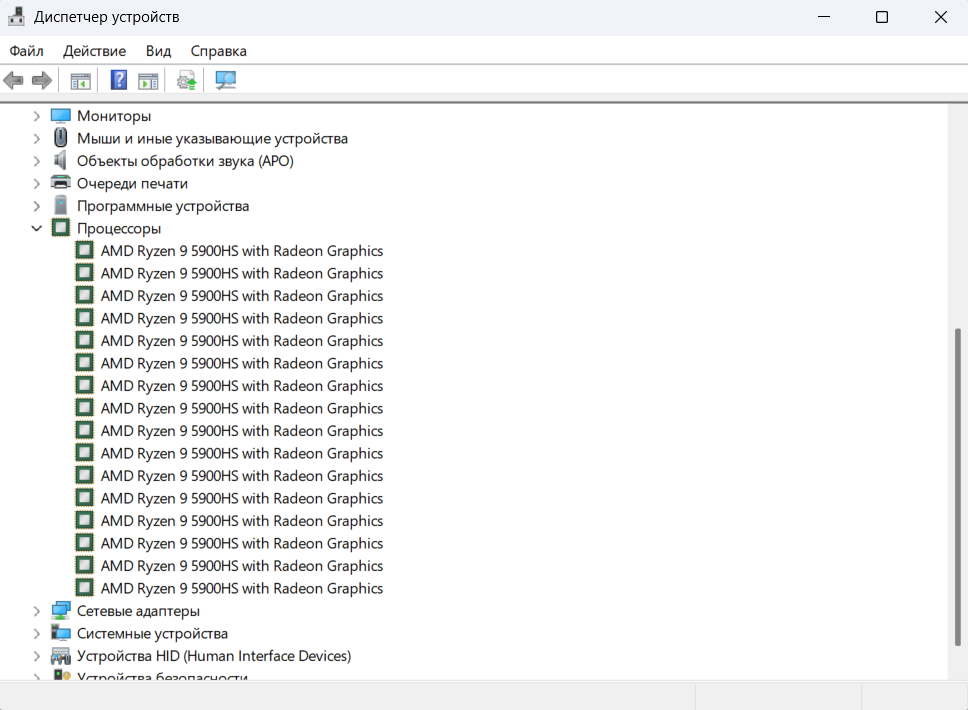Expand Объекты обработки звука (APO)
Screen dimensions: 968x710
tap(36, 161)
